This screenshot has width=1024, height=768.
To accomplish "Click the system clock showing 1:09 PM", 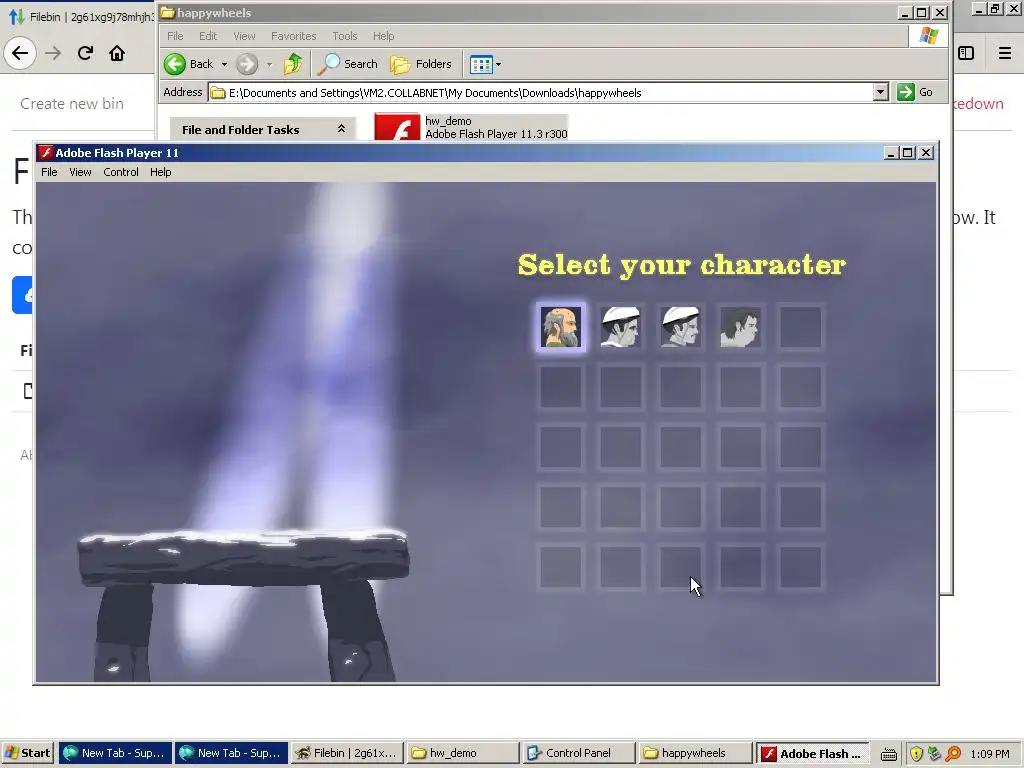I will (x=989, y=754).
